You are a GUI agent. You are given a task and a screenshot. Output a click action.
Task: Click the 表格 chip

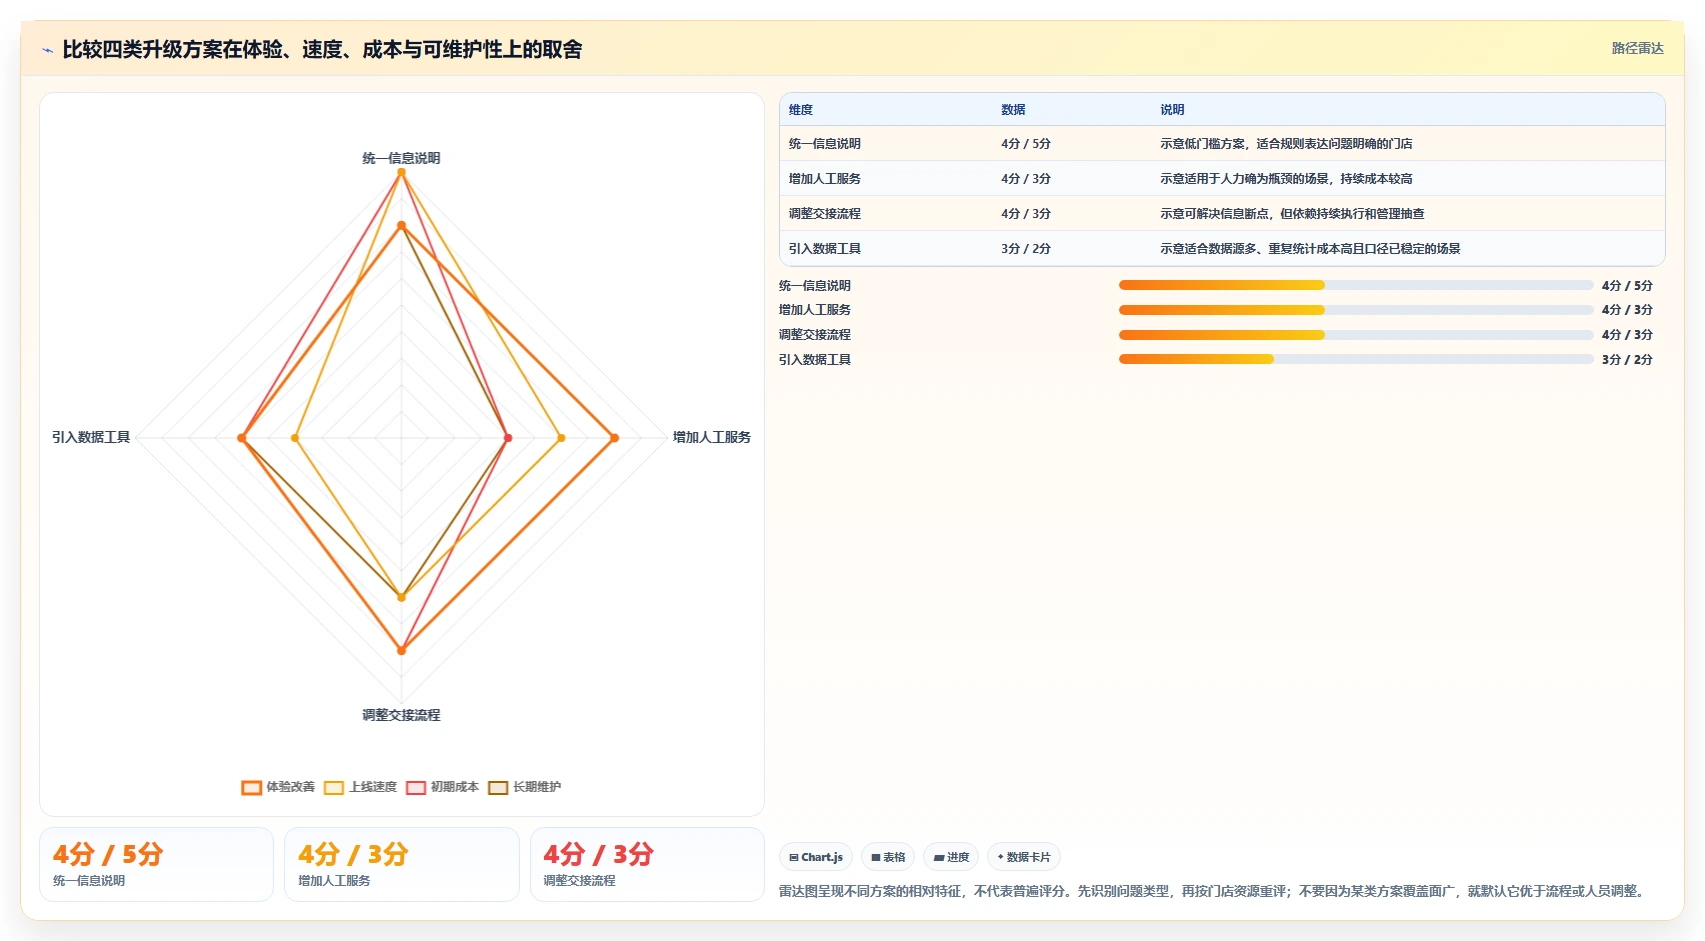click(888, 857)
